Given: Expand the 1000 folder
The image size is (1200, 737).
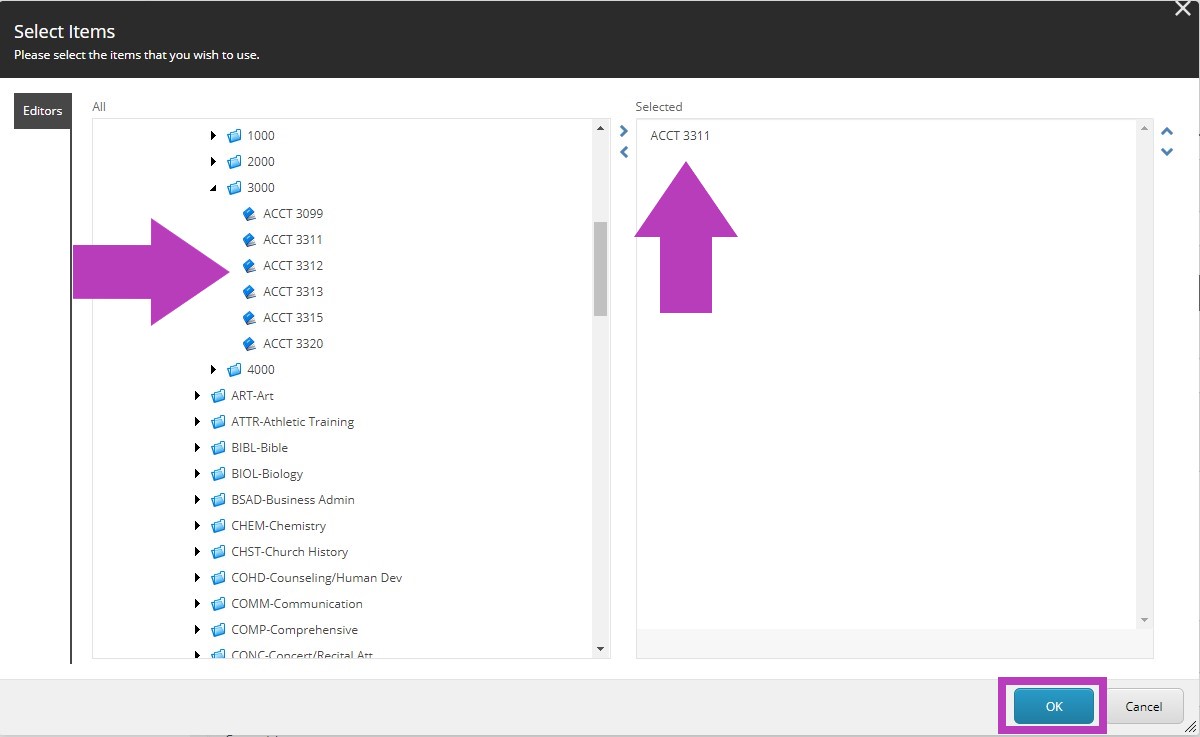Looking at the screenshot, I should pyautogui.click(x=214, y=135).
